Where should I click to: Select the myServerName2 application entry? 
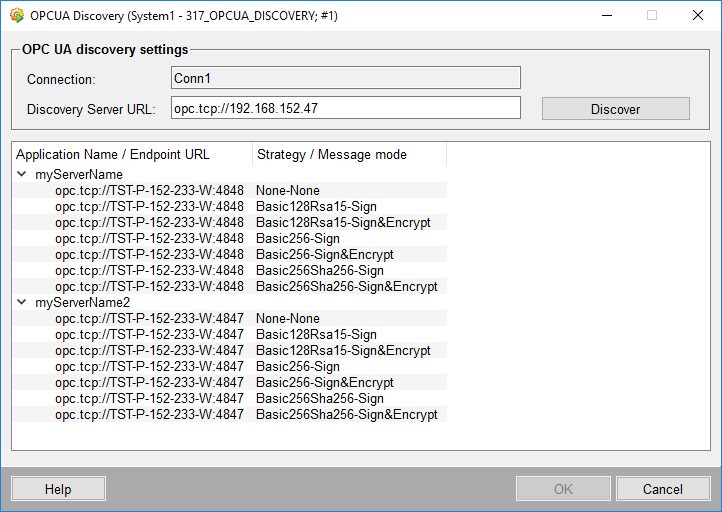click(83, 303)
